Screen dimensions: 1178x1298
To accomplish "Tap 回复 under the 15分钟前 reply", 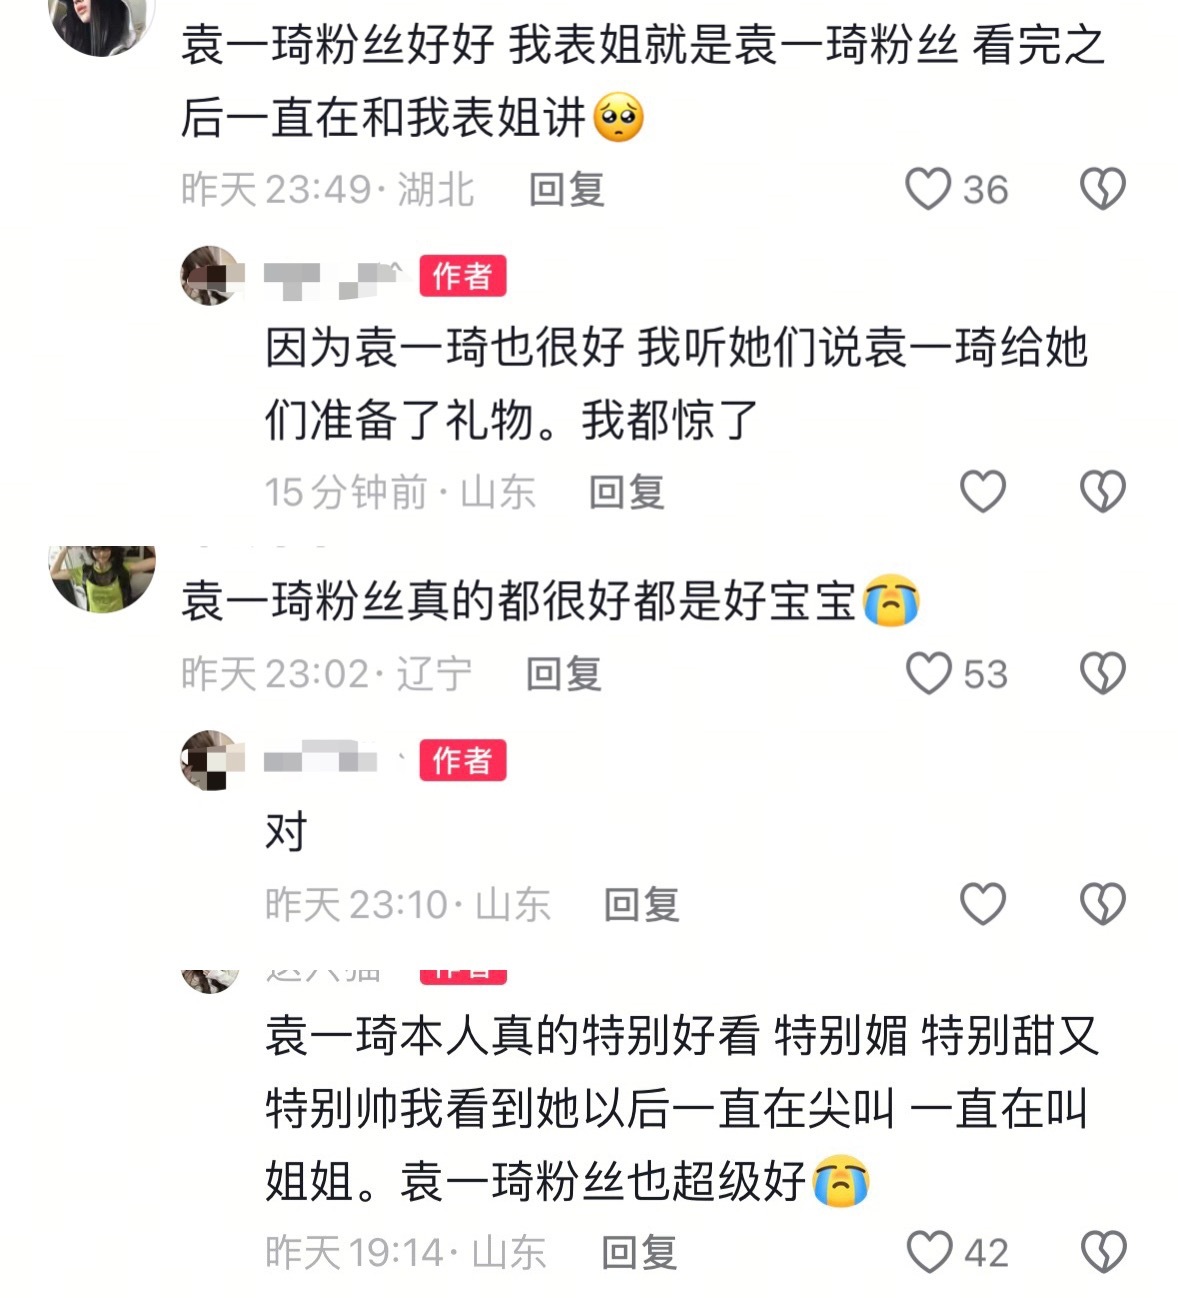I will click(626, 491).
